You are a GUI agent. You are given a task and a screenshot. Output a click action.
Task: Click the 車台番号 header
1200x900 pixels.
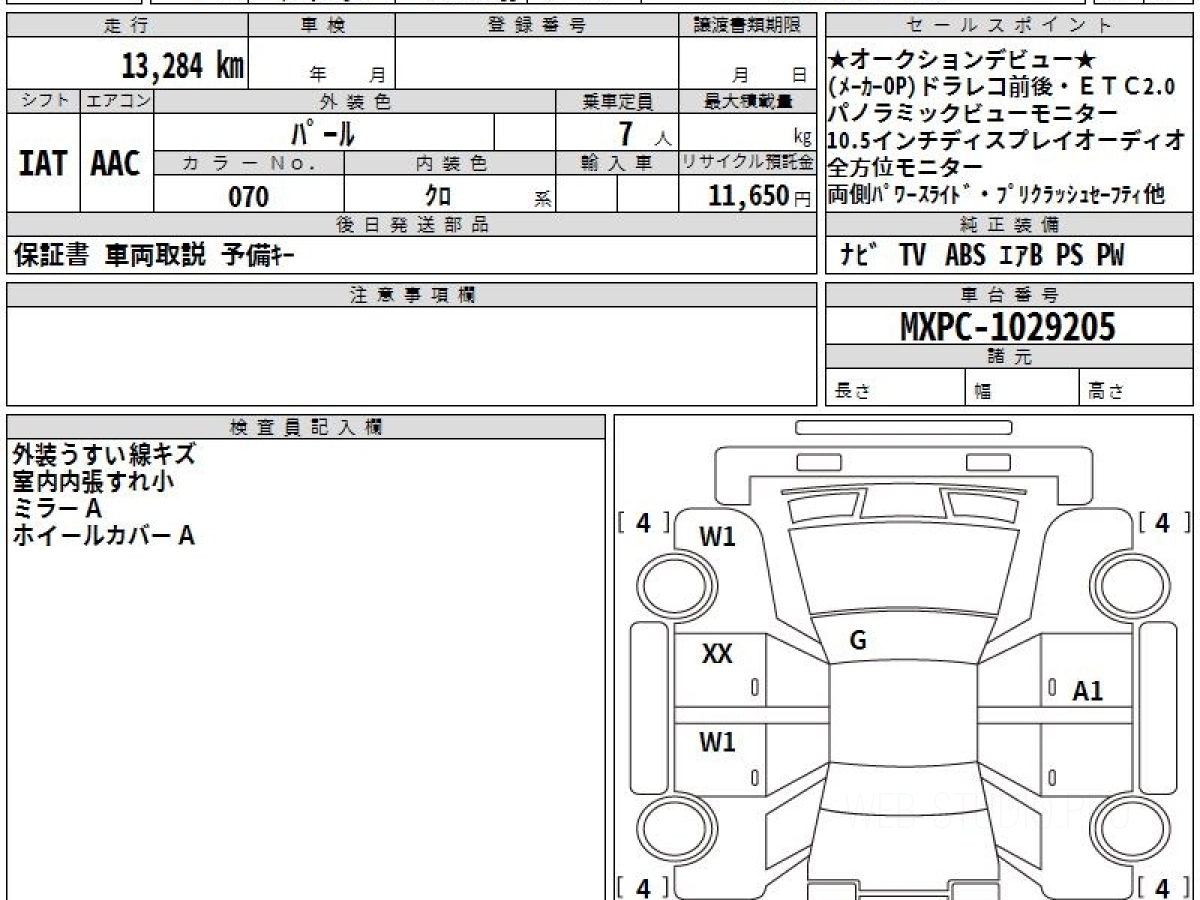[1009, 295]
